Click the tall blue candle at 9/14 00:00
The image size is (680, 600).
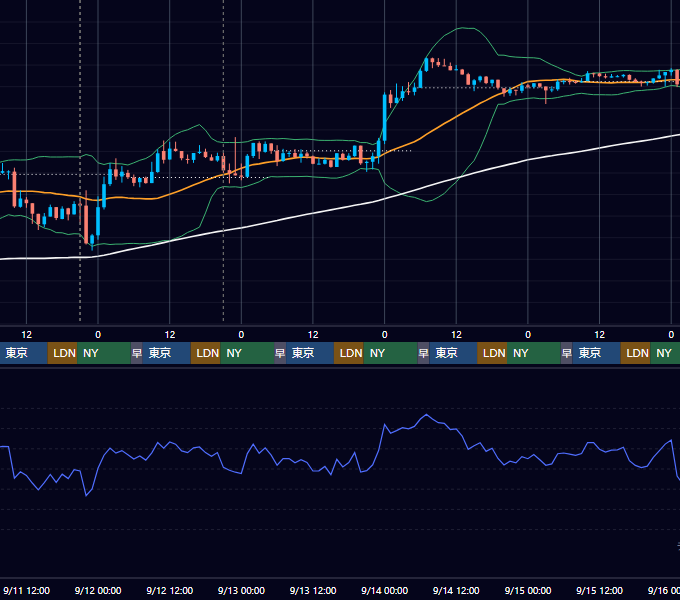pyautogui.click(x=384, y=117)
